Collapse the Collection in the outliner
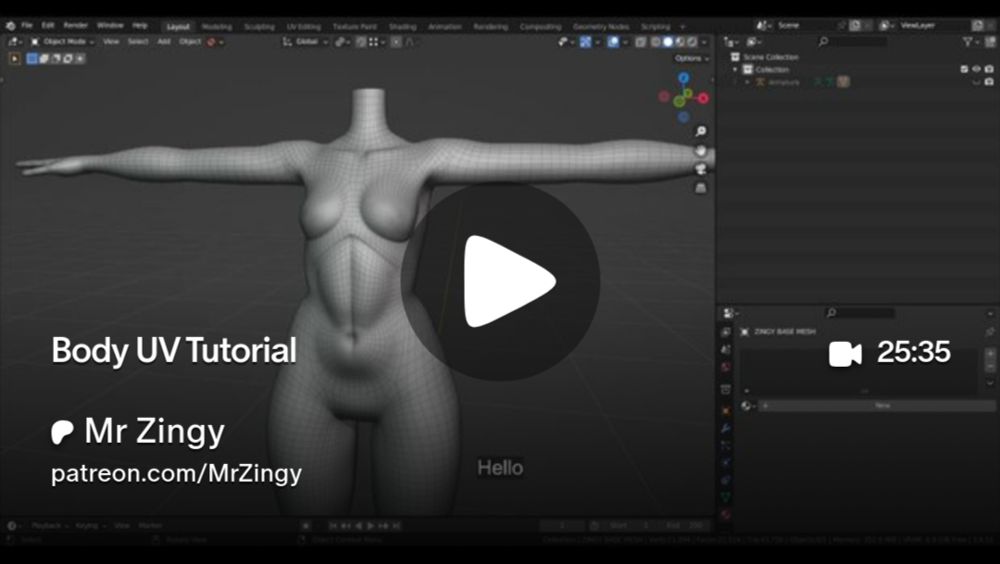Viewport: 1000px width, 564px height. (x=735, y=70)
